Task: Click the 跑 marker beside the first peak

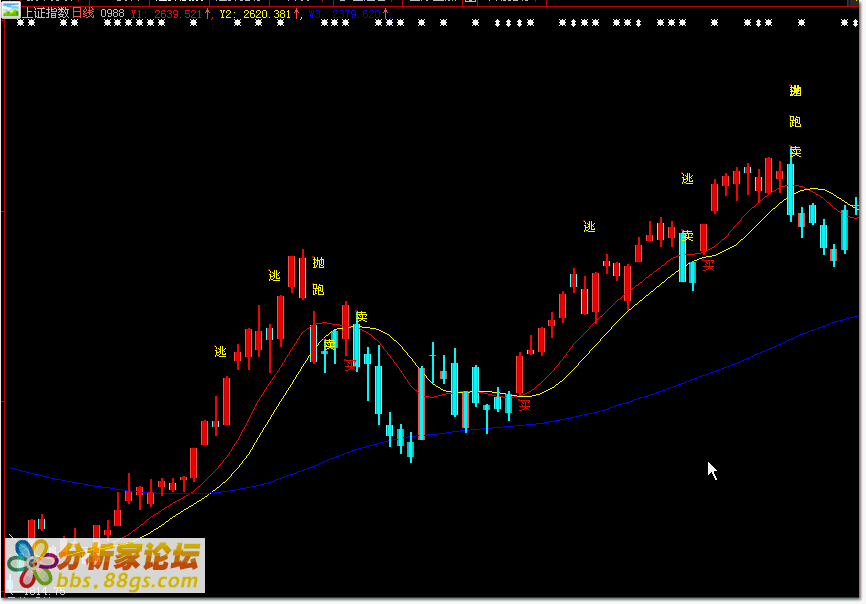Action: pyautogui.click(x=318, y=289)
